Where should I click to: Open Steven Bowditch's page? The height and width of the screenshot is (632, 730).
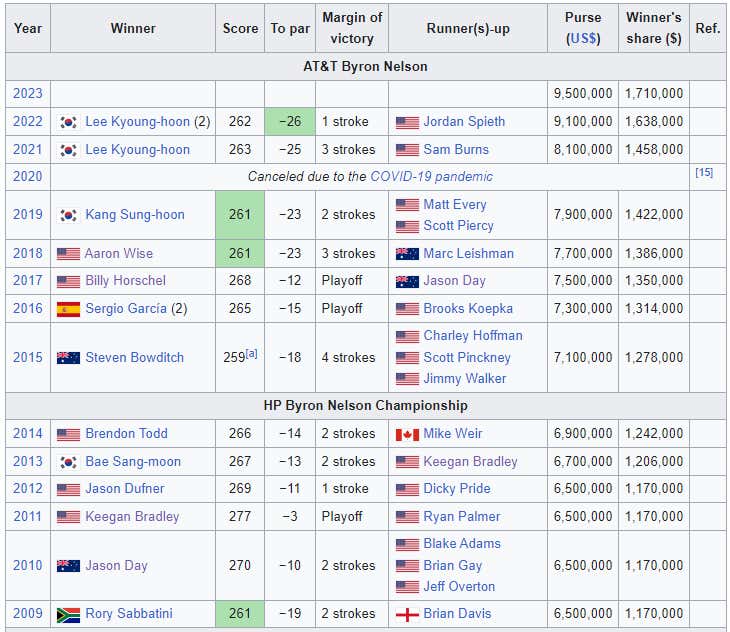click(135, 357)
